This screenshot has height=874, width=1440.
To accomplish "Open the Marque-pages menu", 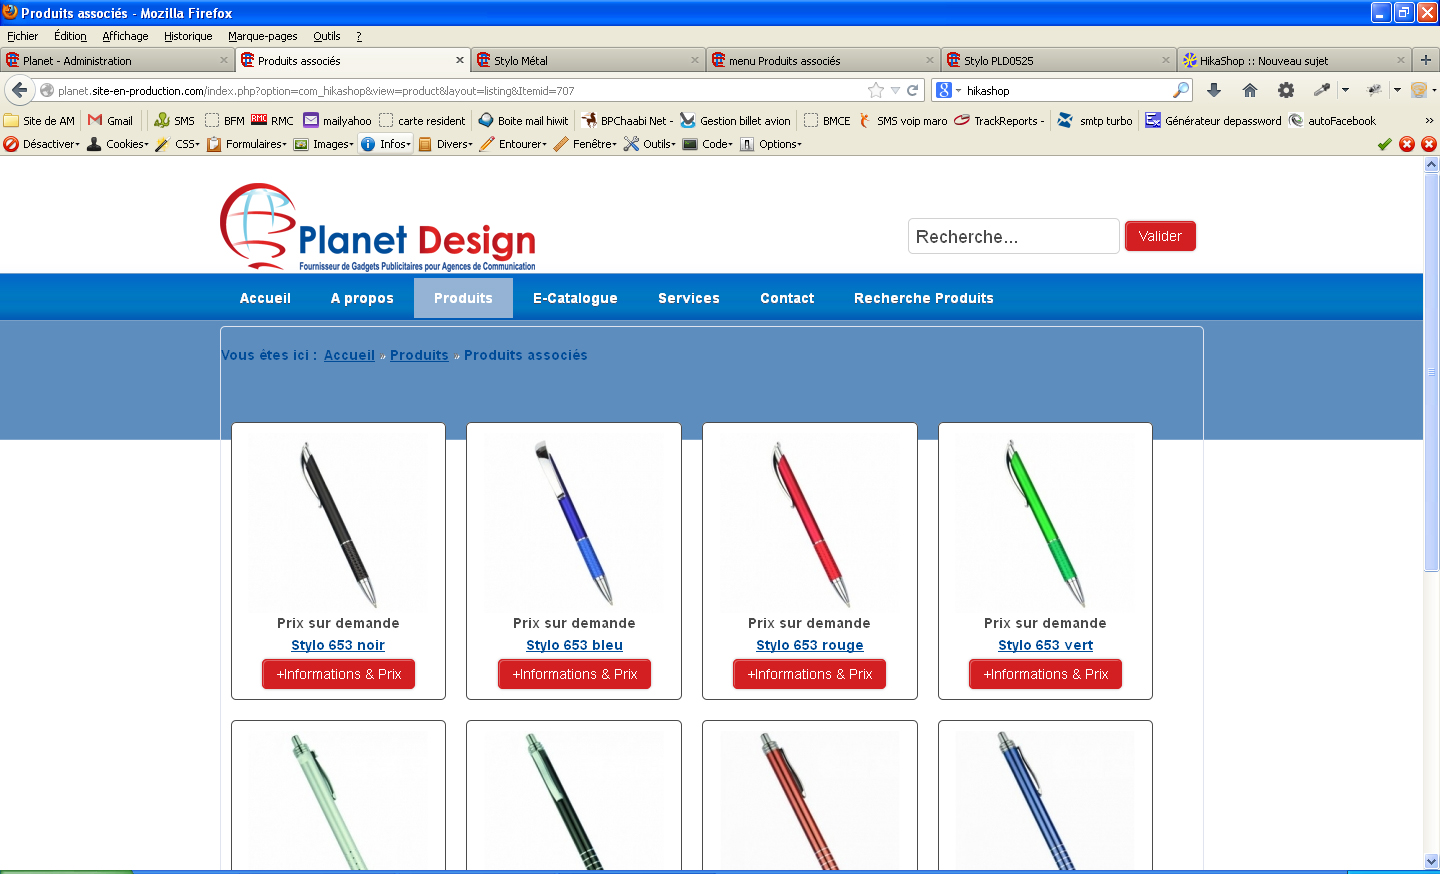I will (x=262, y=36).
